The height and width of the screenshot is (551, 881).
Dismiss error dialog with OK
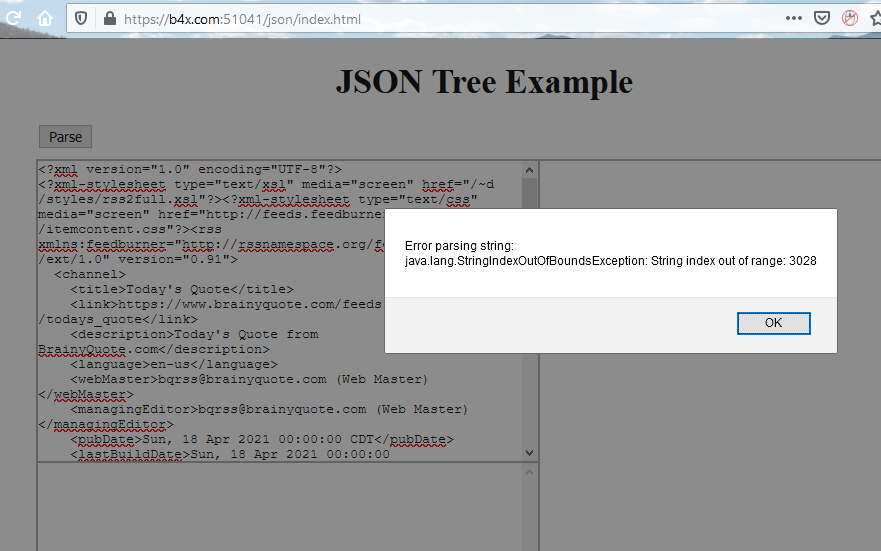click(x=773, y=323)
